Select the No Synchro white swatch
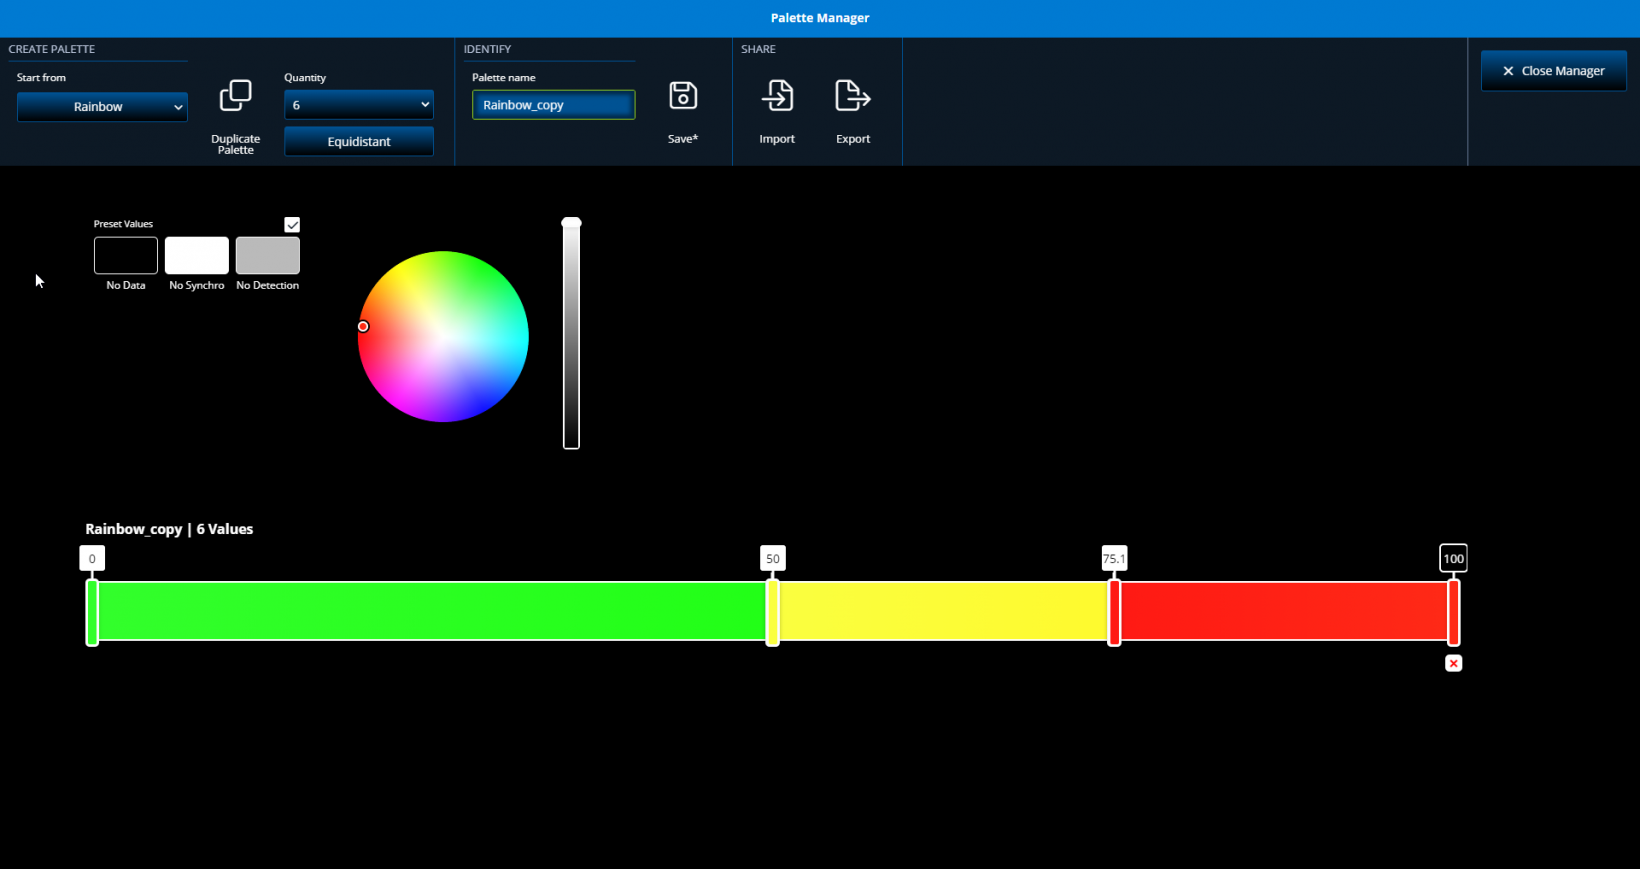The height and width of the screenshot is (869, 1640). click(197, 256)
